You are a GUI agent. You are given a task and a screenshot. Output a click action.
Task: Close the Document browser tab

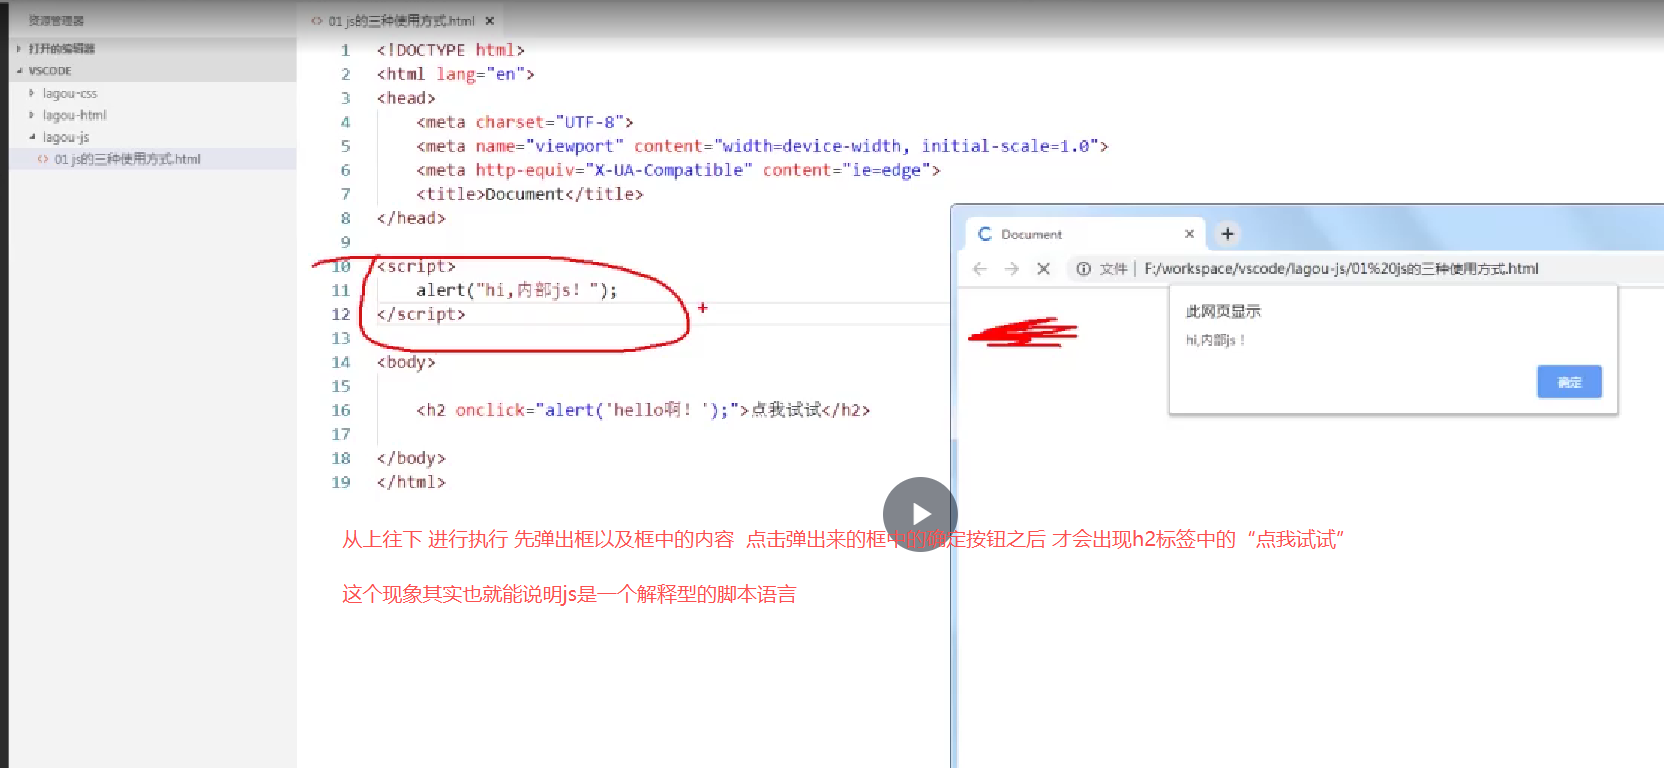click(x=1189, y=233)
